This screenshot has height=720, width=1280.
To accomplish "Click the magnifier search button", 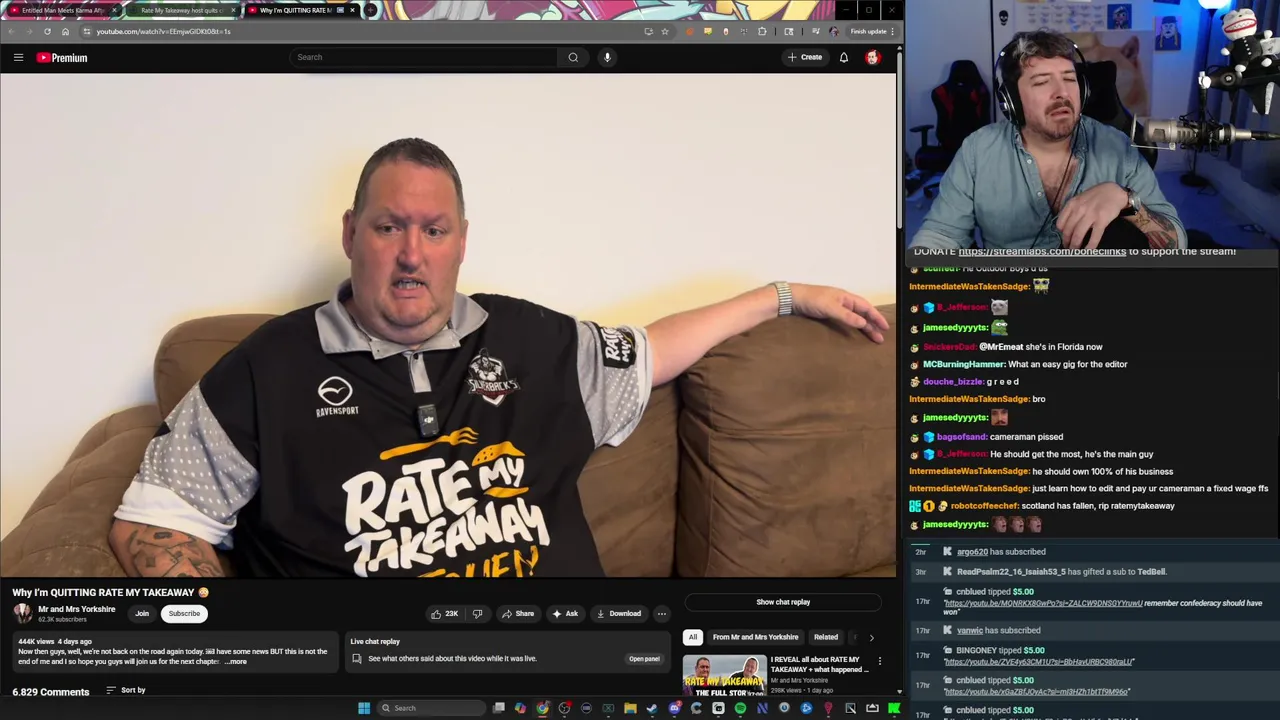I will [573, 57].
